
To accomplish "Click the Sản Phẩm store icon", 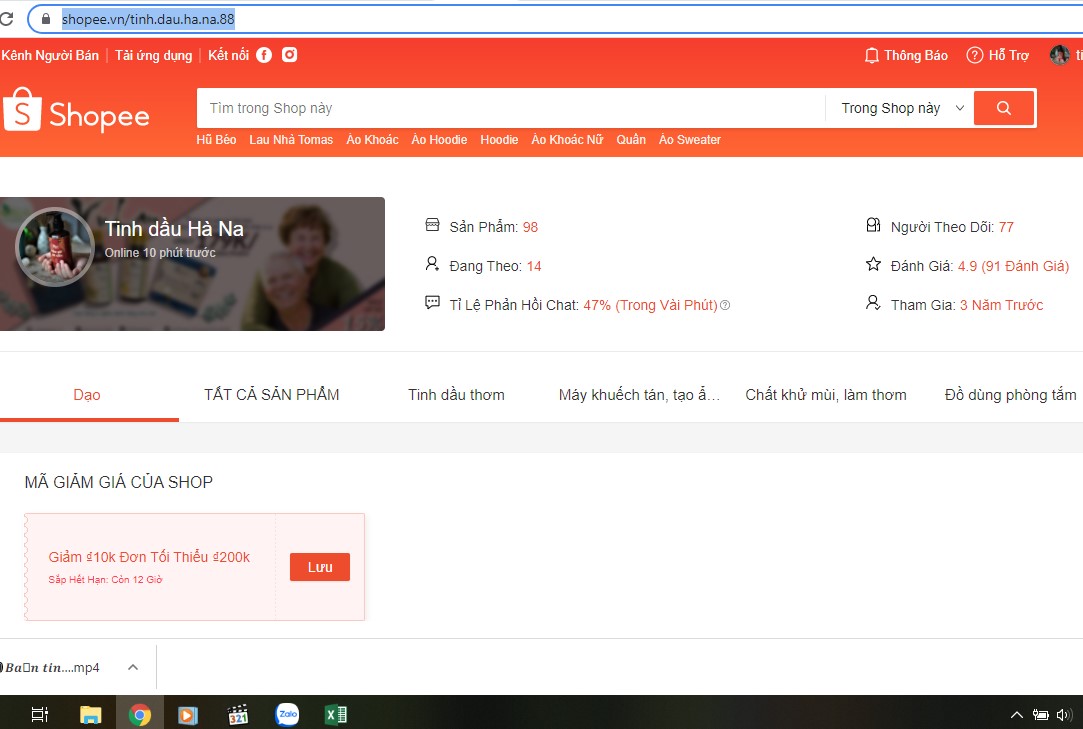I will [432, 225].
